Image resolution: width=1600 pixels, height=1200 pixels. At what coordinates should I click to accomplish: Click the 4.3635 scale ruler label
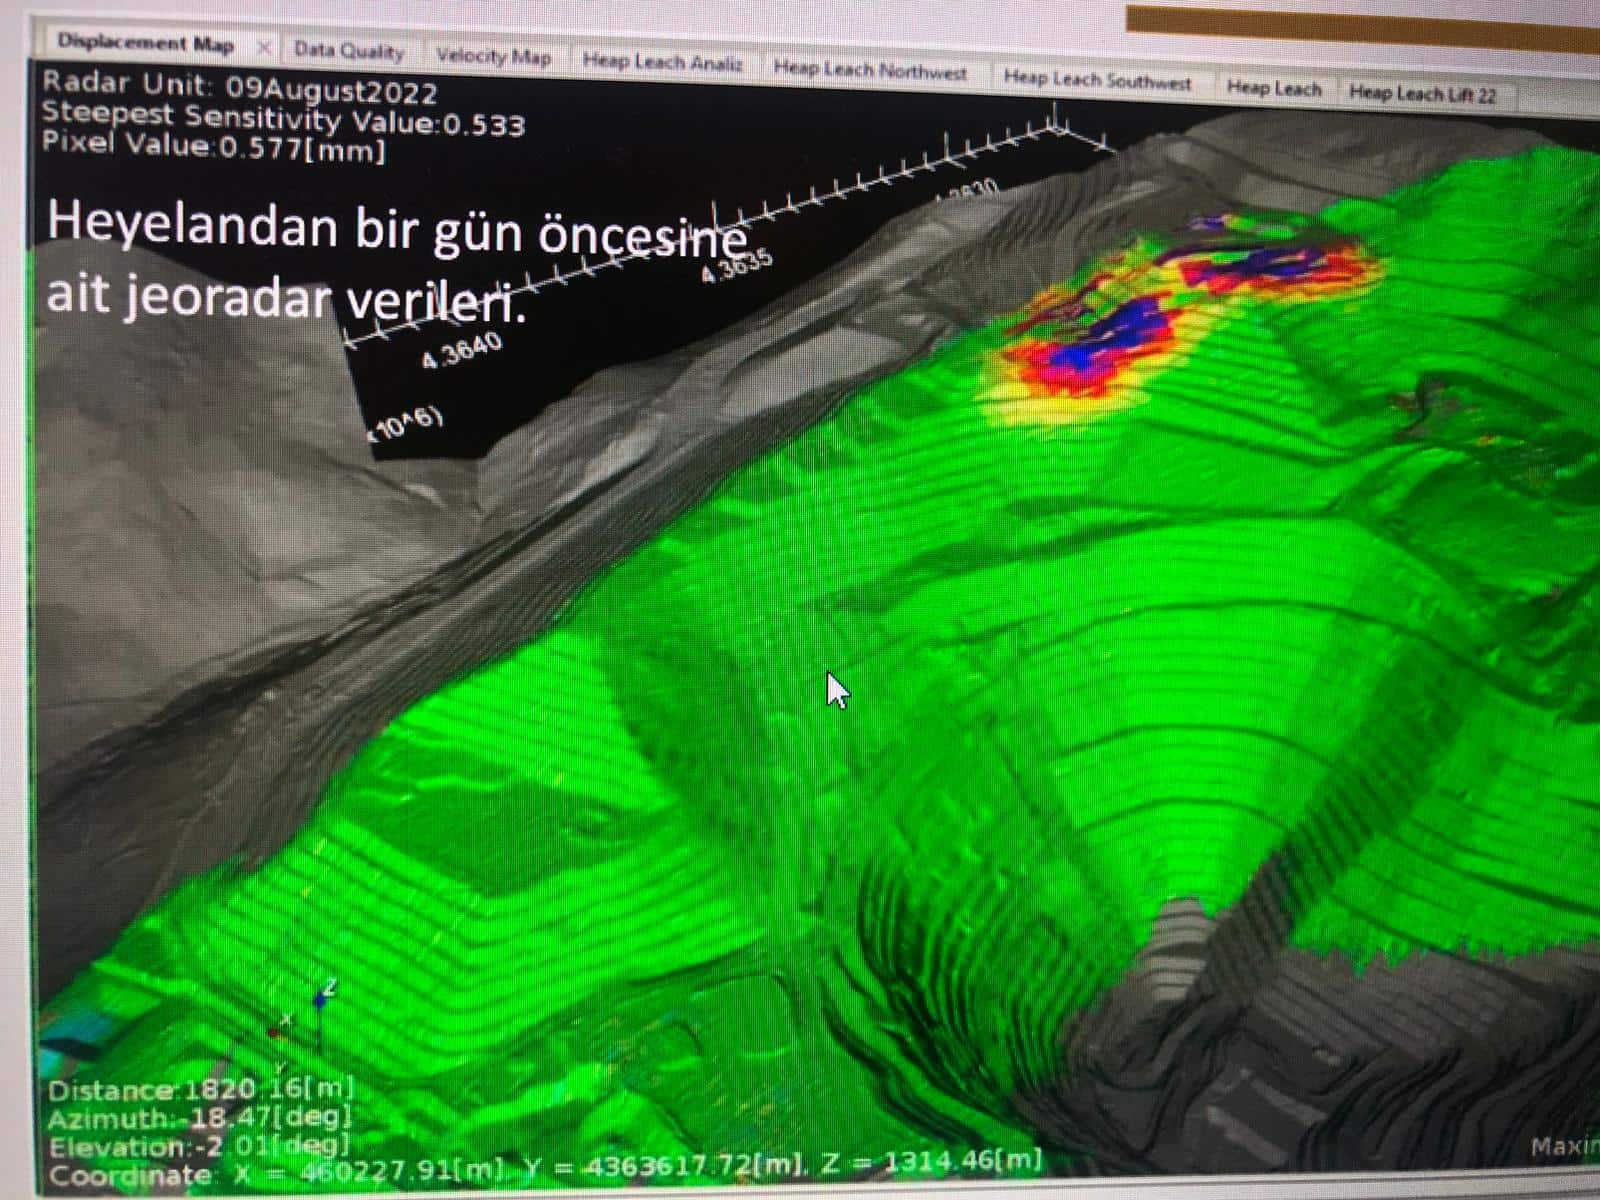point(737,265)
